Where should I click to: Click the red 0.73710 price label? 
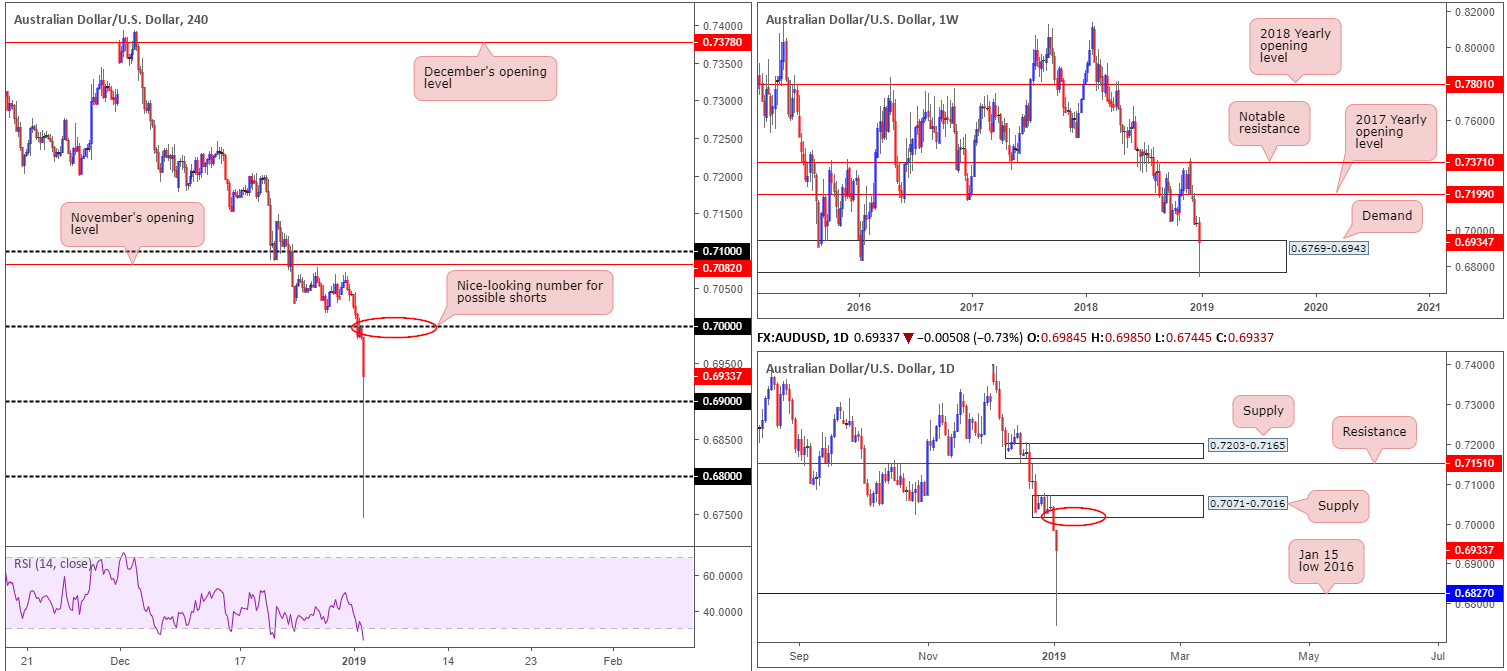pos(1474,161)
